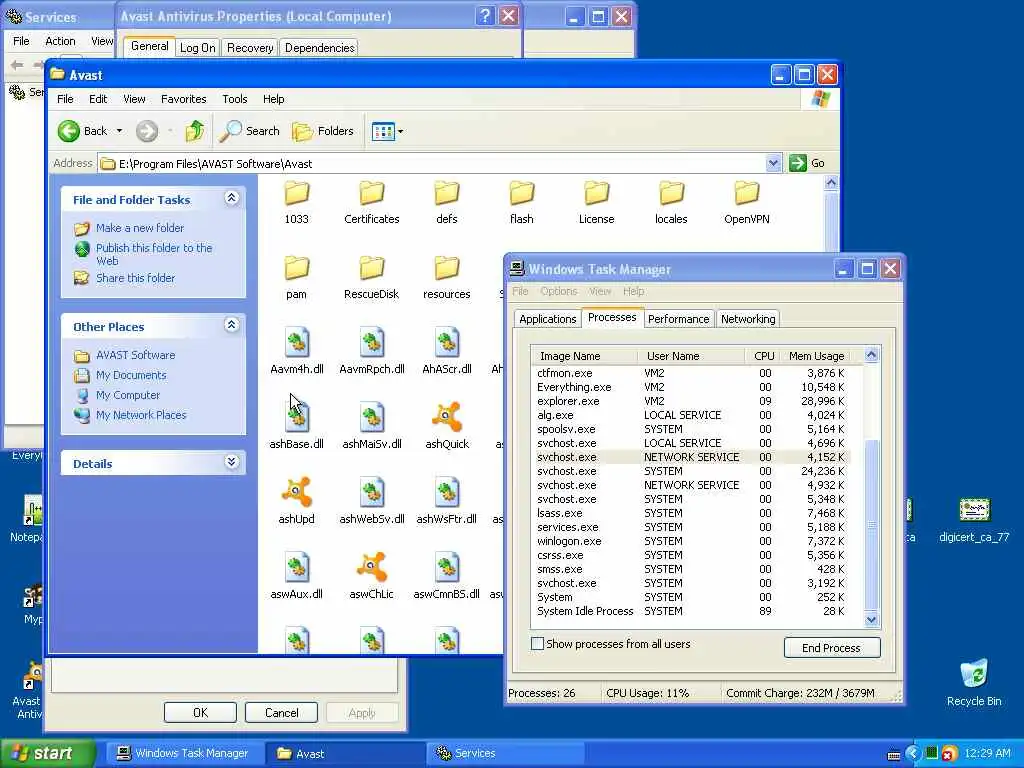Select the aswCmnBS.dll file
Image resolution: width=1024 pixels, height=768 pixels.
tap(447, 578)
